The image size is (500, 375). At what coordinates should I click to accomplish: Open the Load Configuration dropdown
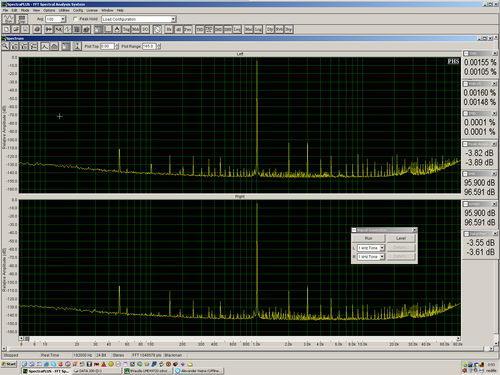pos(173,19)
